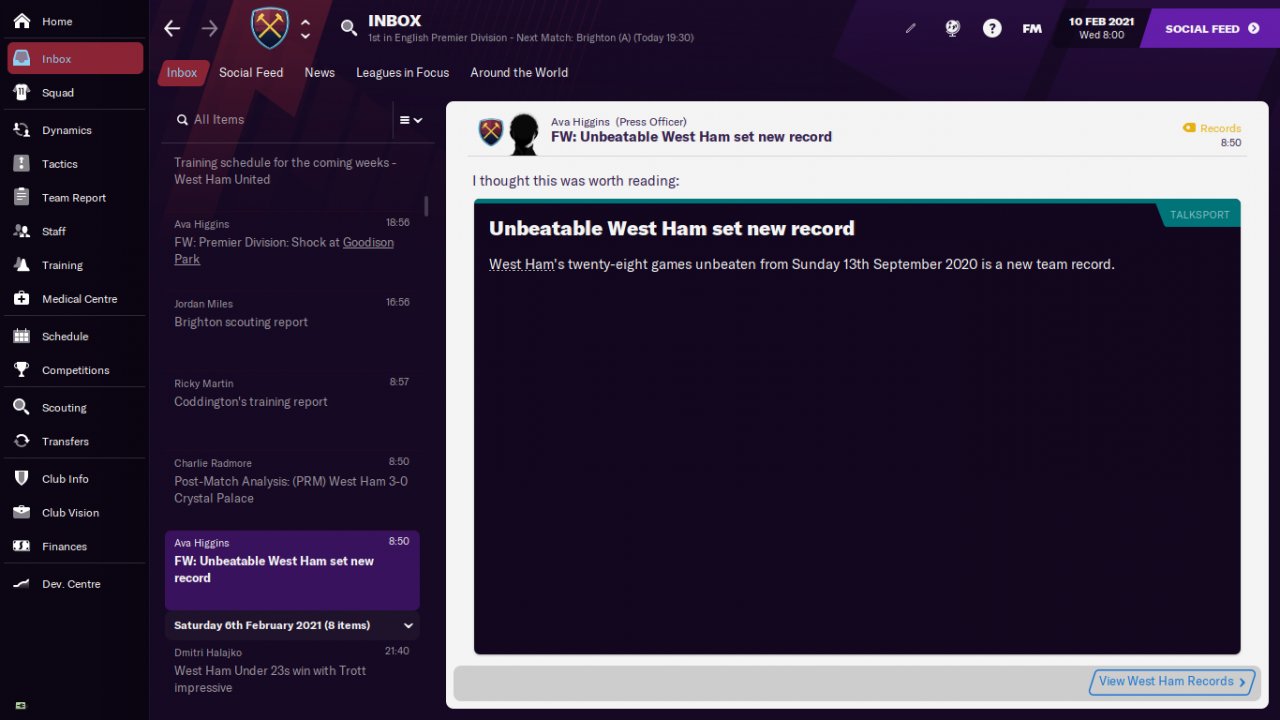Viewport: 1280px width, 720px height.
Task: Open club switcher arrows next to badge
Action: 306,28
